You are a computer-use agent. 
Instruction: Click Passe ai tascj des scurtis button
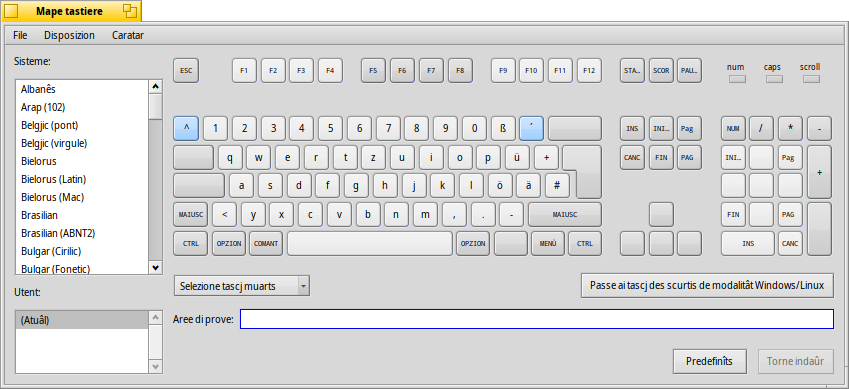[707, 286]
